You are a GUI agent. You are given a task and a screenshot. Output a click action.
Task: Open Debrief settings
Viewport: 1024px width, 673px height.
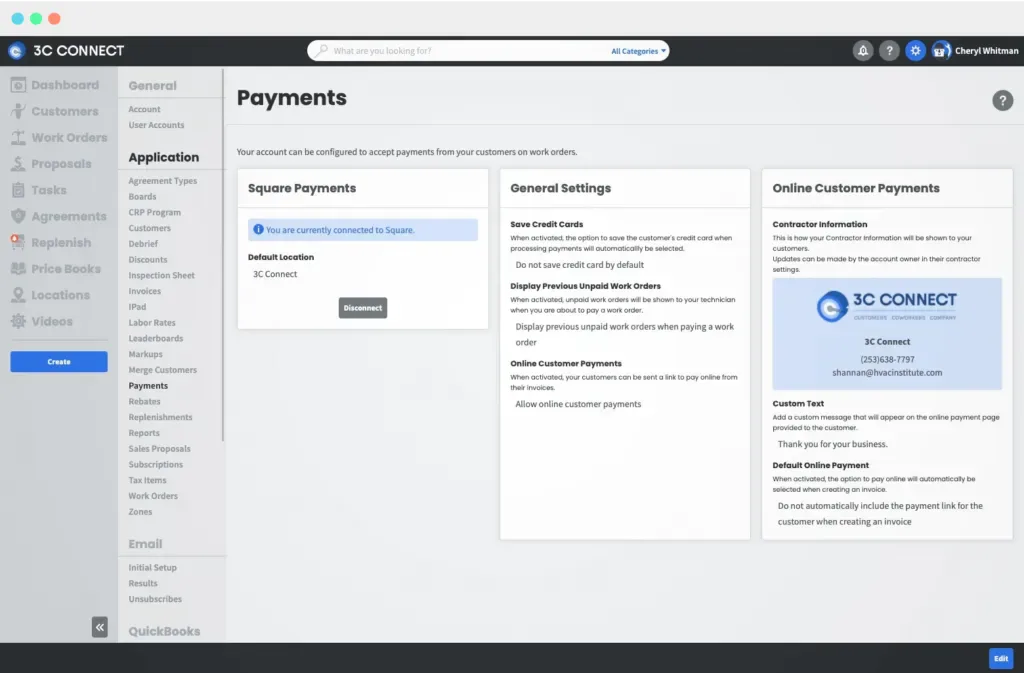tap(143, 243)
